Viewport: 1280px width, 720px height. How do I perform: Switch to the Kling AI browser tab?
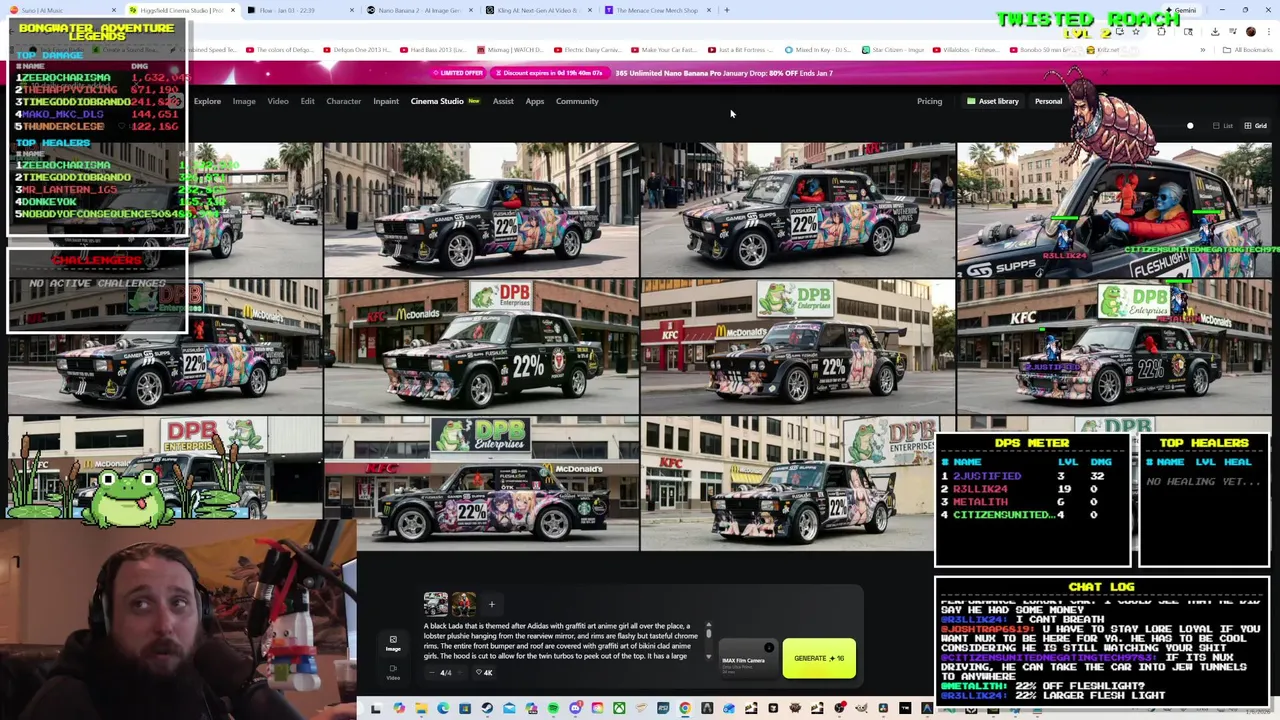pos(539,10)
